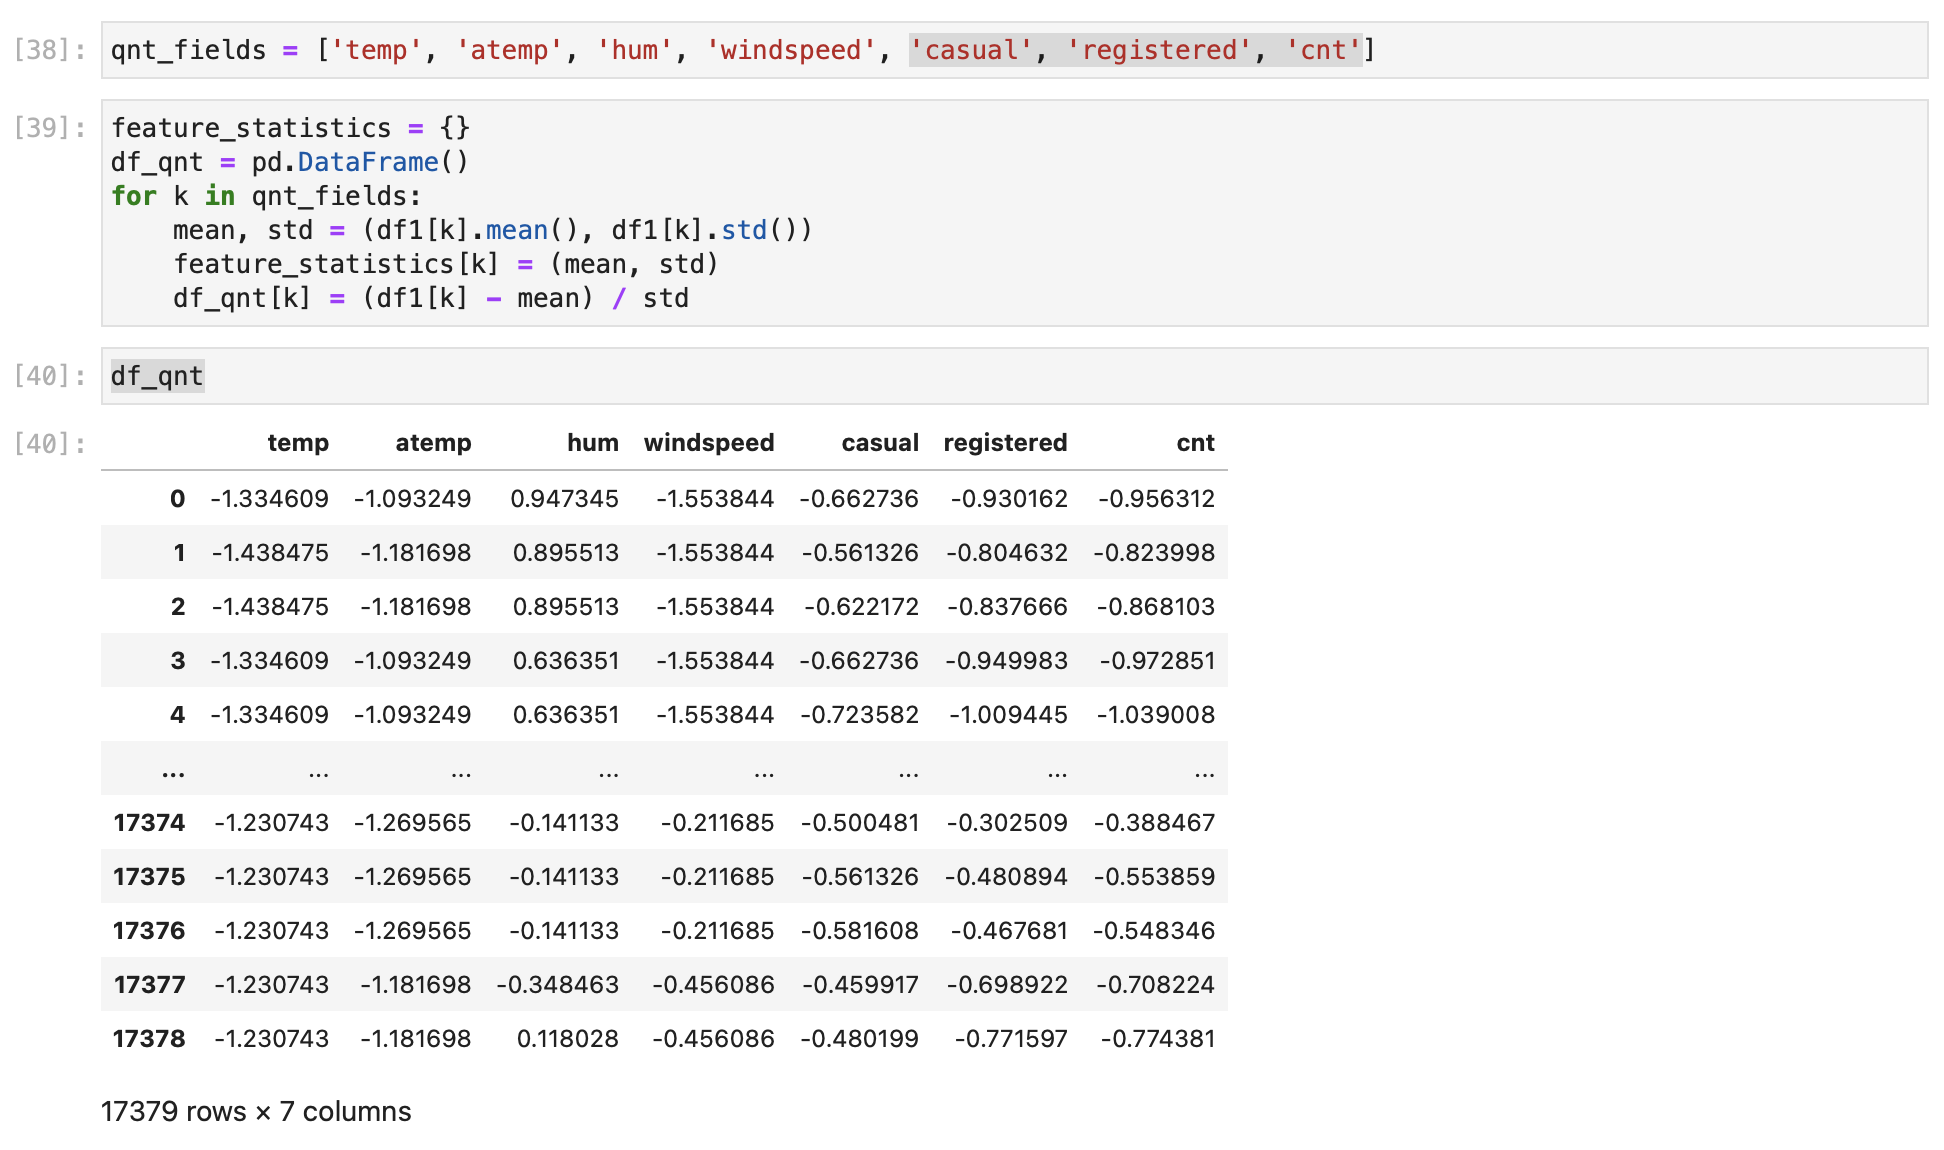The width and height of the screenshot is (1944, 1150).
Task: Select row index 1
Action: pyautogui.click(x=179, y=553)
